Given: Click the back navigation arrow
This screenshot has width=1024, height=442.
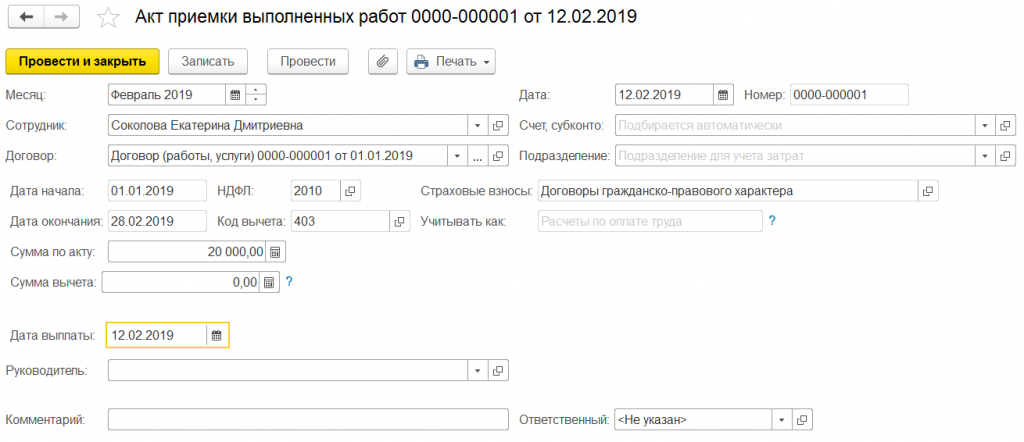Looking at the screenshot, I should [26, 18].
